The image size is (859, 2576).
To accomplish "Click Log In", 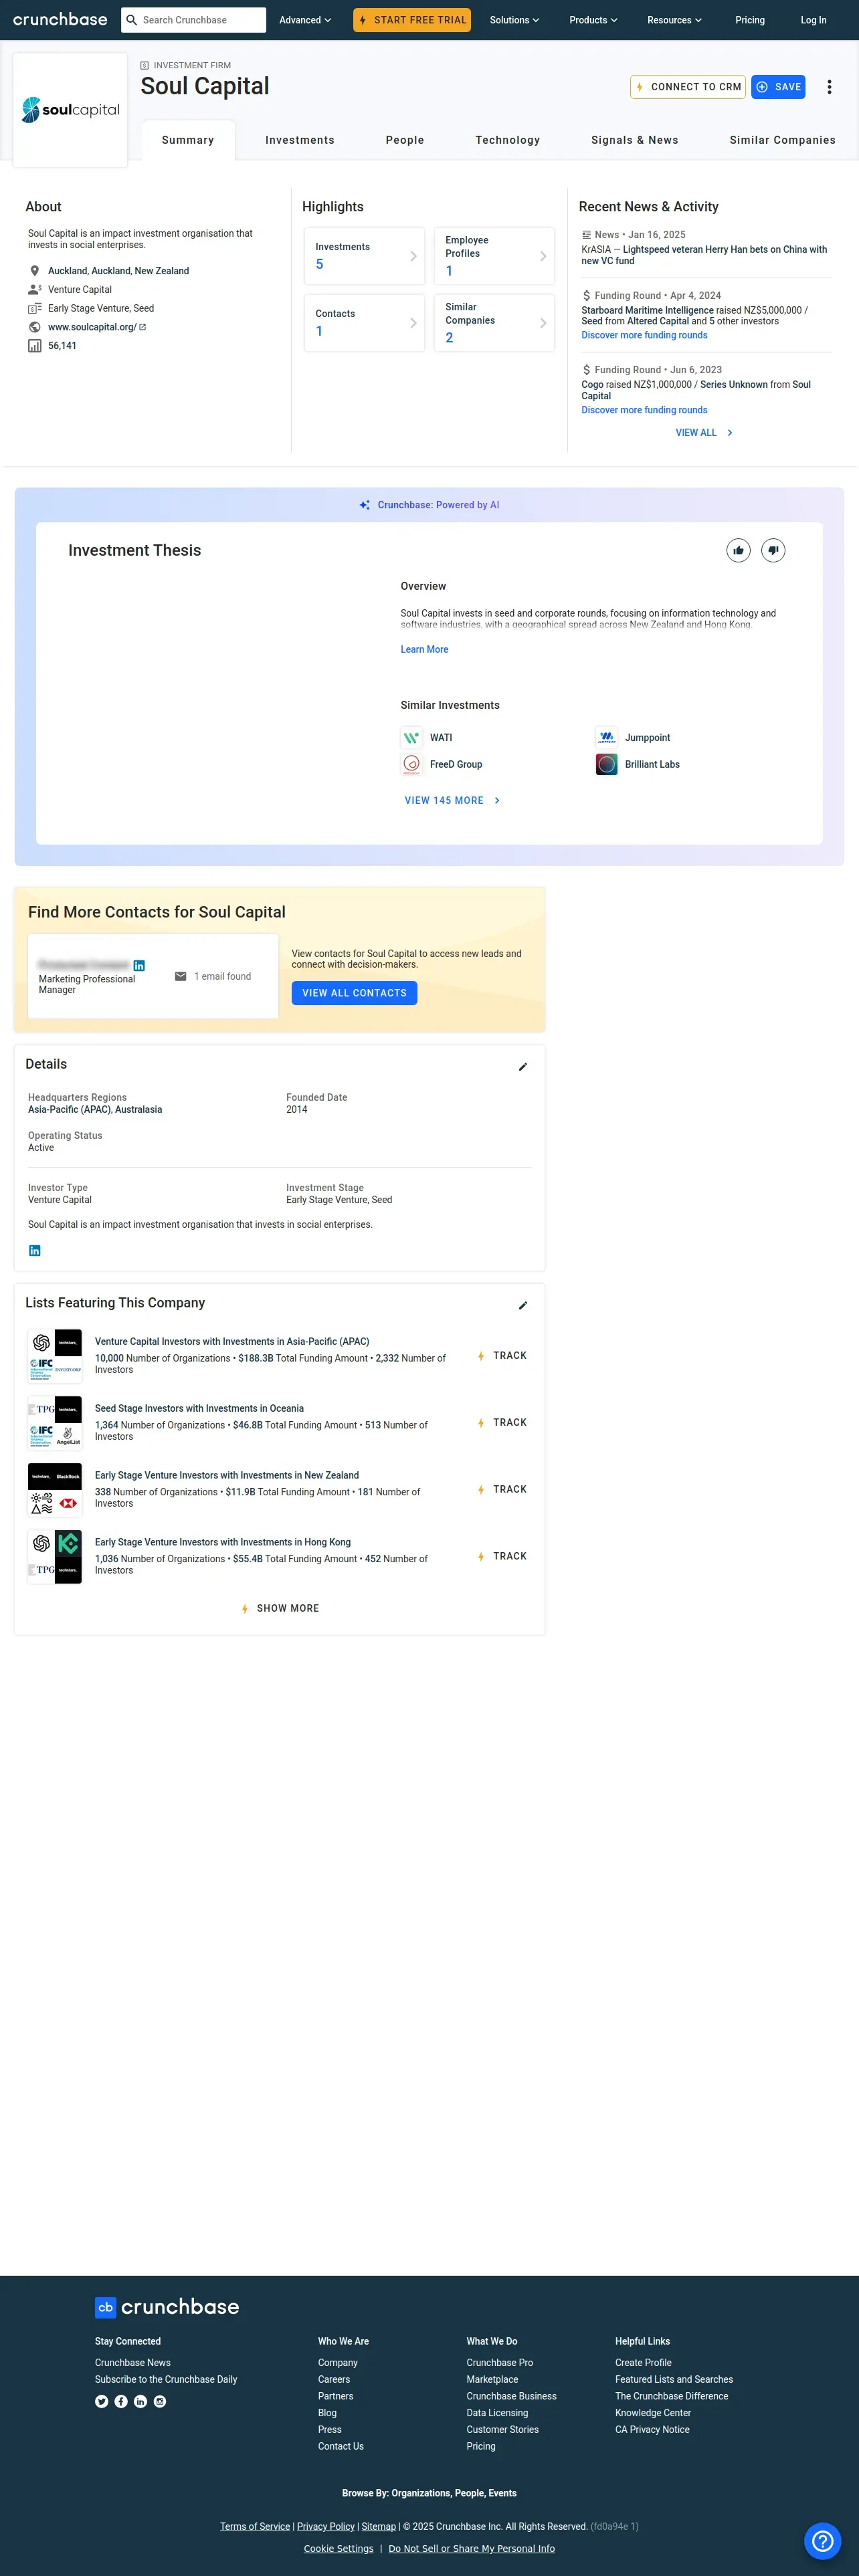I will pos(813,20).
